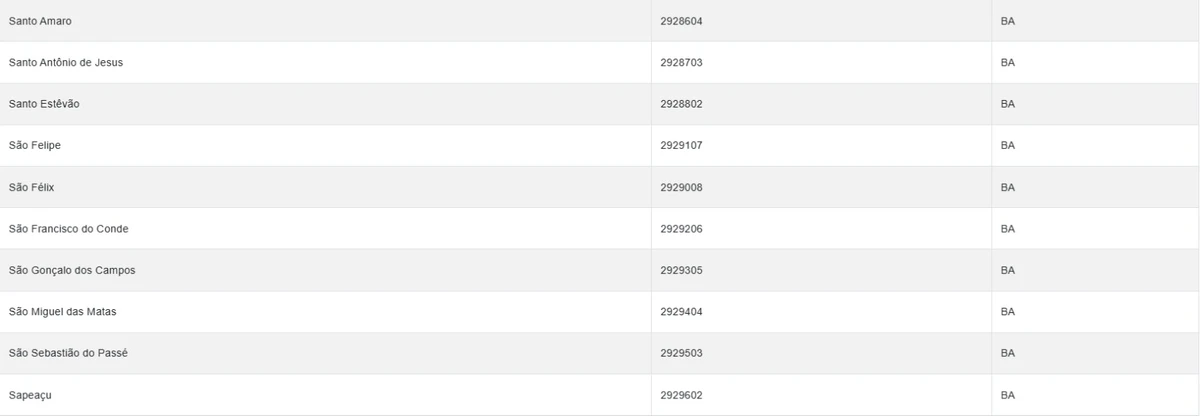The width and height of the screenshot is (1200, 416).
Task: Click BA state cell in Sapeaçu row
Action: (1007, 395)
